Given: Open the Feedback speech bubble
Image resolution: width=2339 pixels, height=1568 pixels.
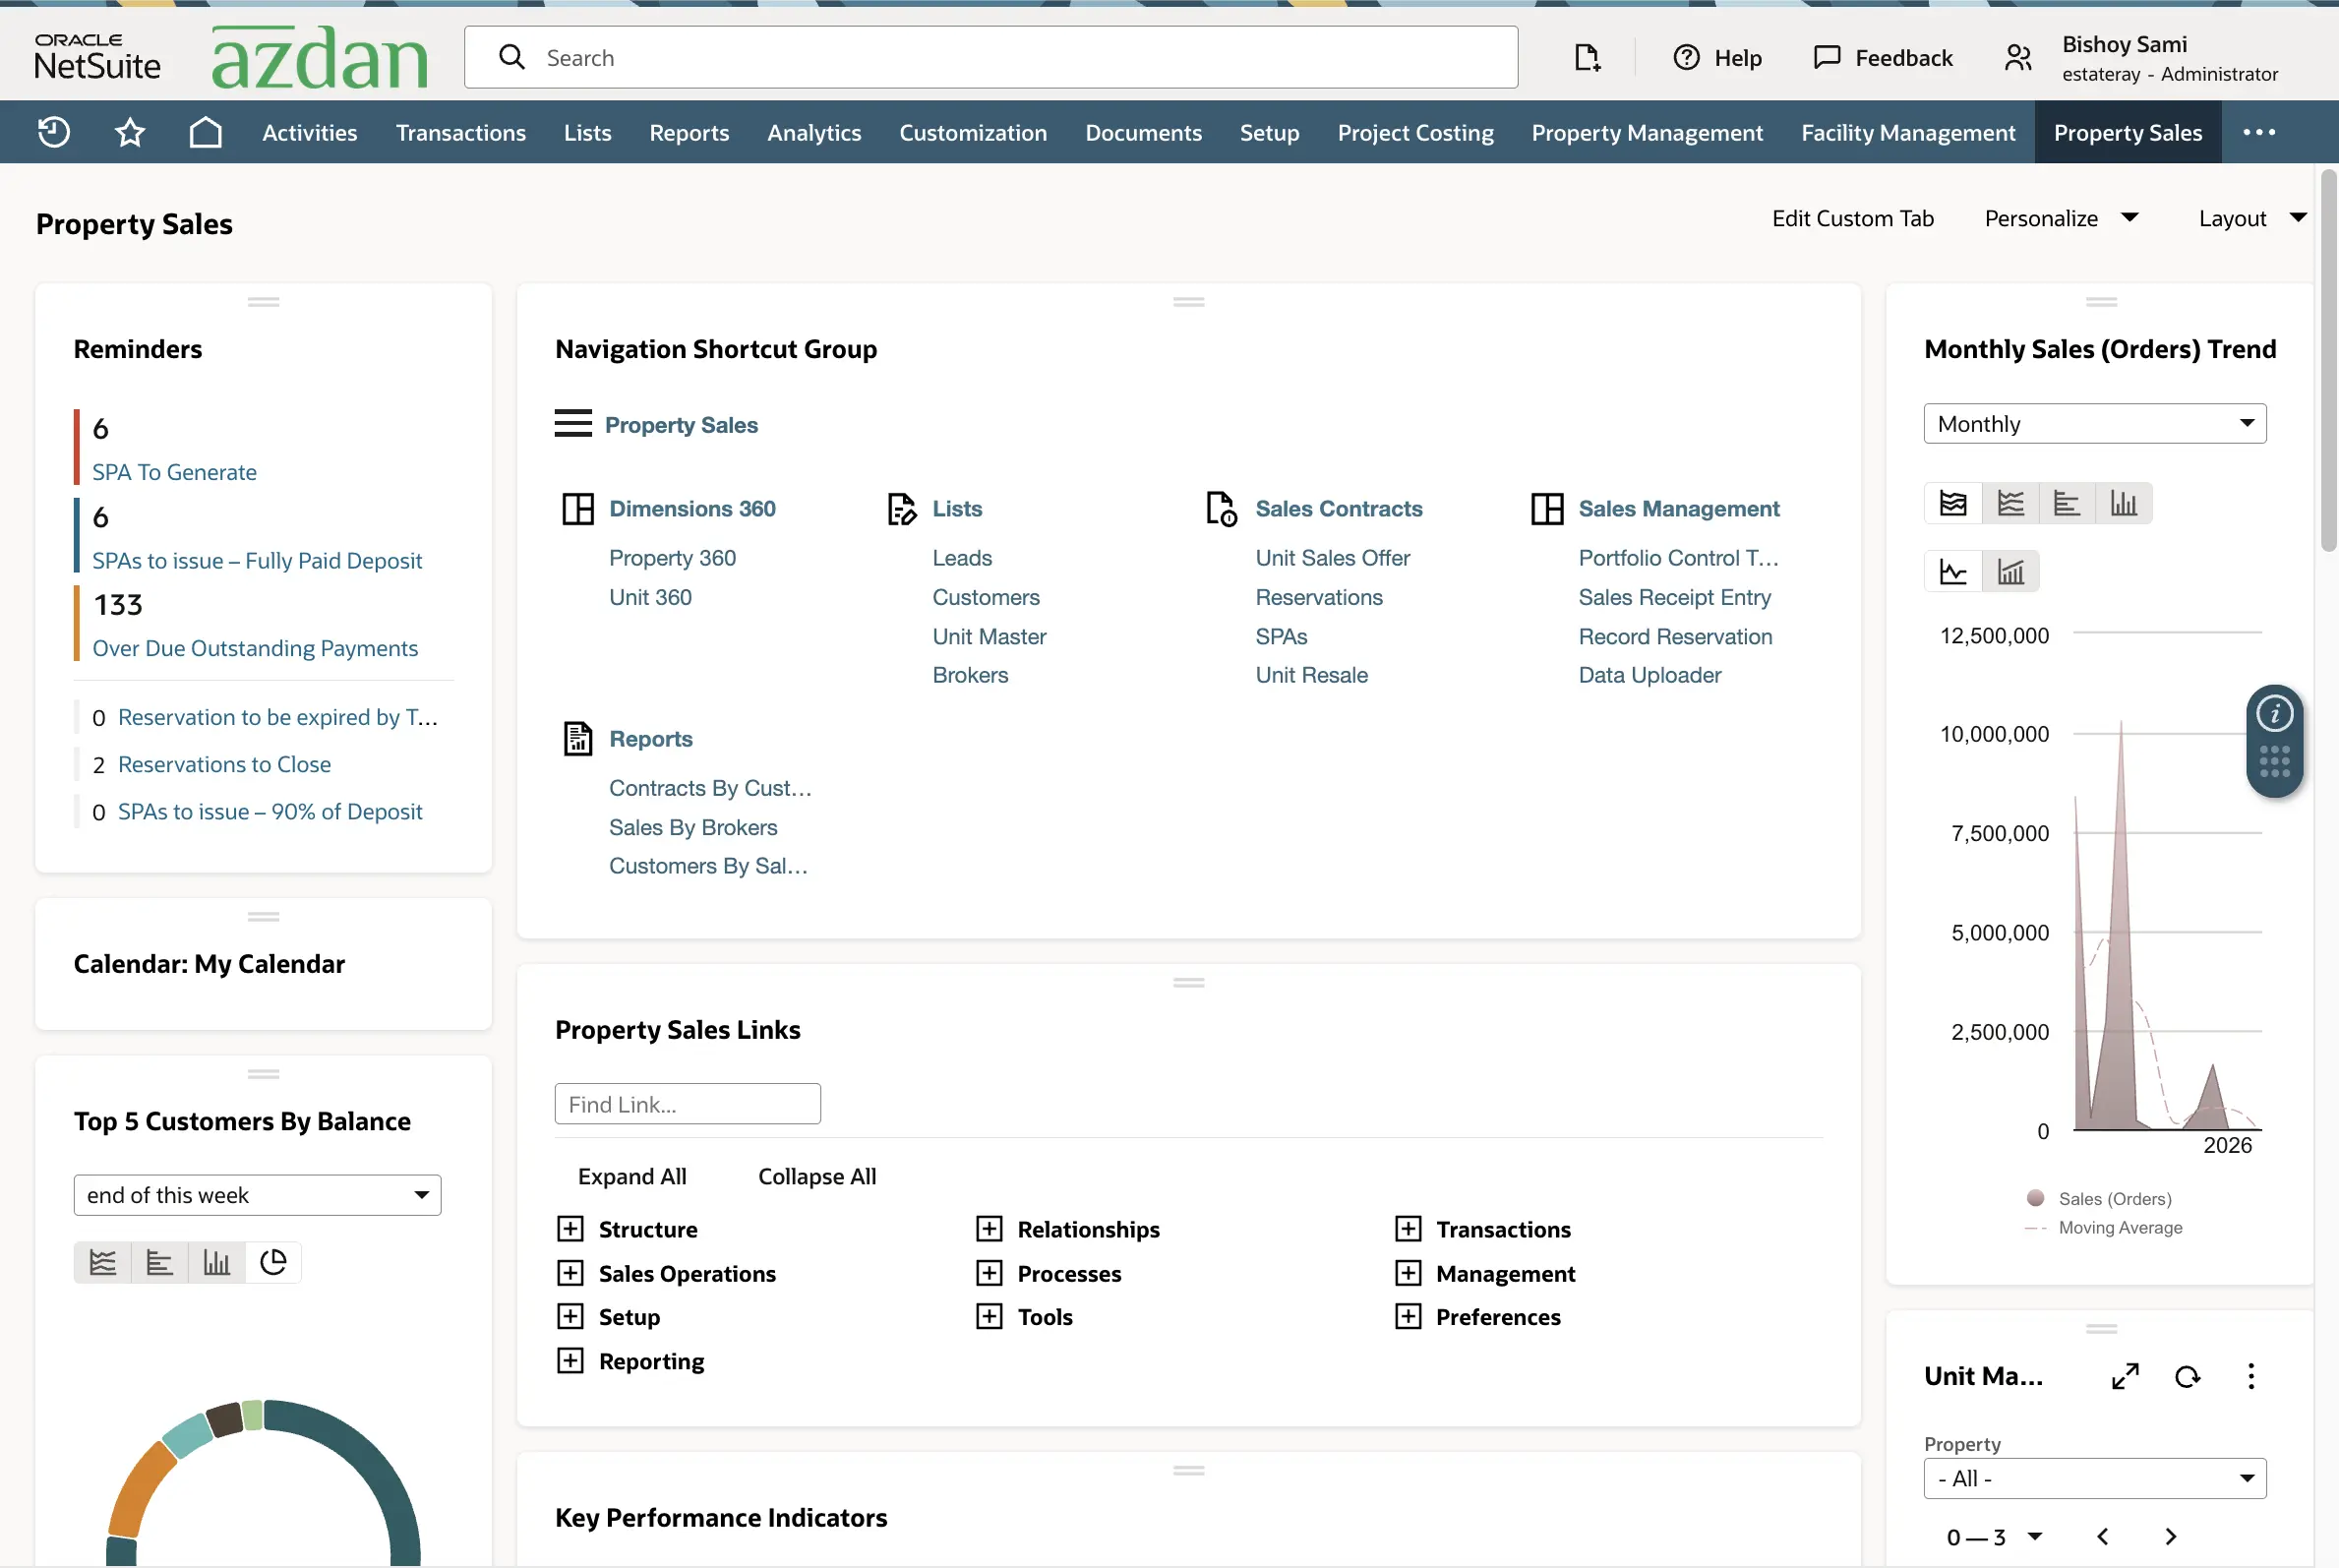Looking at the screenshot, I should pyautogui.click(x=1882, y=58).
